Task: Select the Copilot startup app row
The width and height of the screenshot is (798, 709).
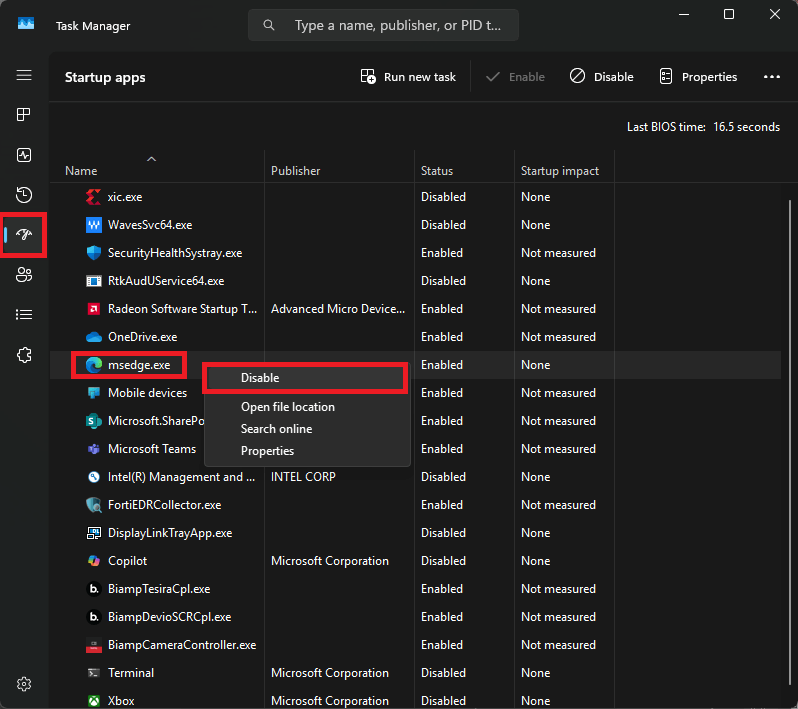Action: 127,561
